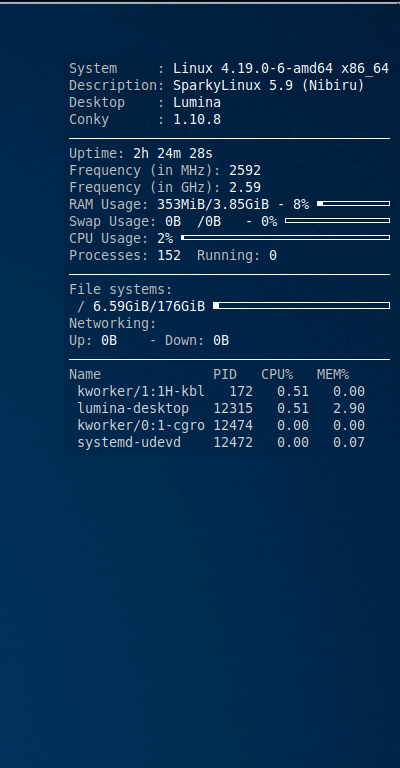Screen dimensions: 400x768
Task: Click the RAM value '353MiB/3.85GiB'
Action: tap(213, 205)
